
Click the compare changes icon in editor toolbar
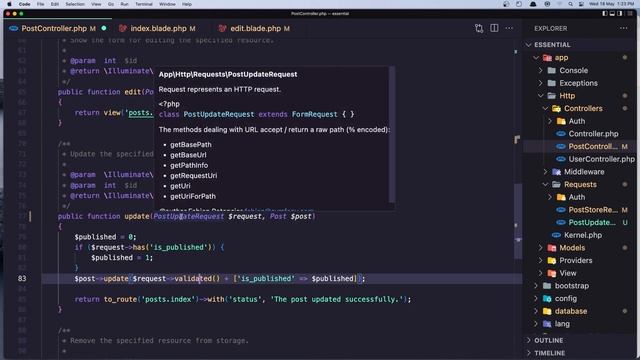coord(479,28)
